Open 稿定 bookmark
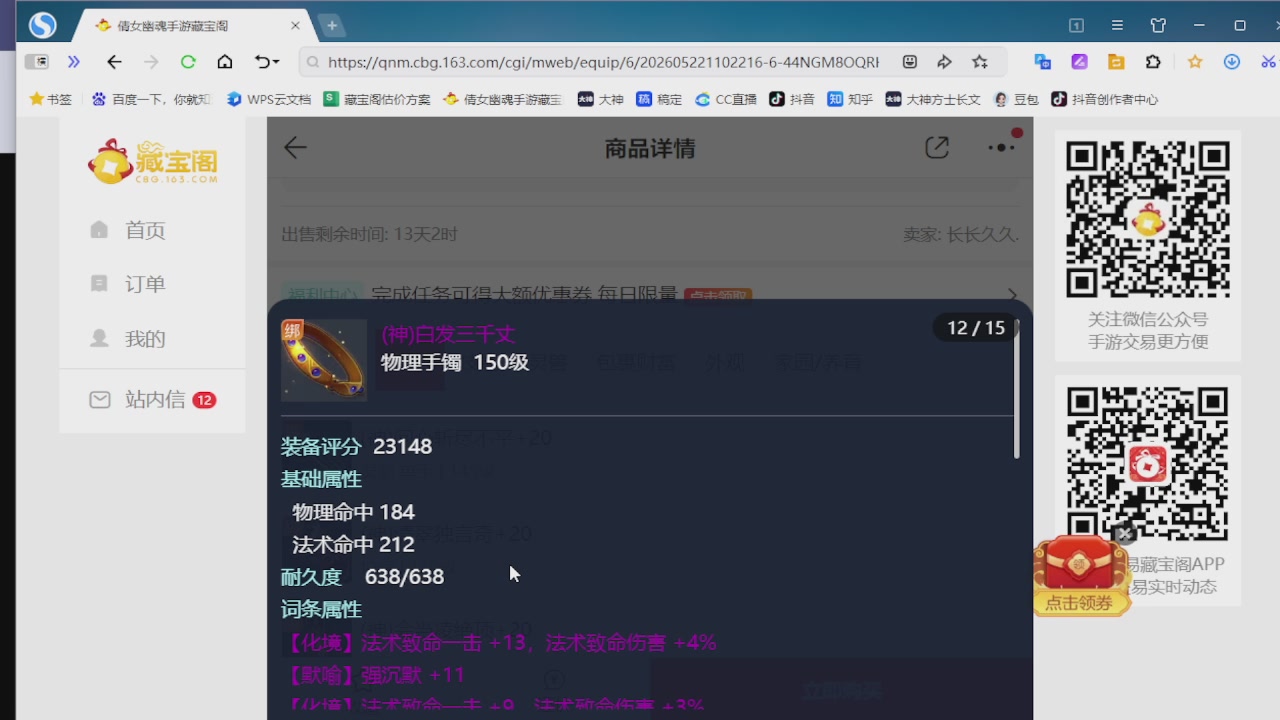Viewport: 1280px width, 720px height. [659, 99]
